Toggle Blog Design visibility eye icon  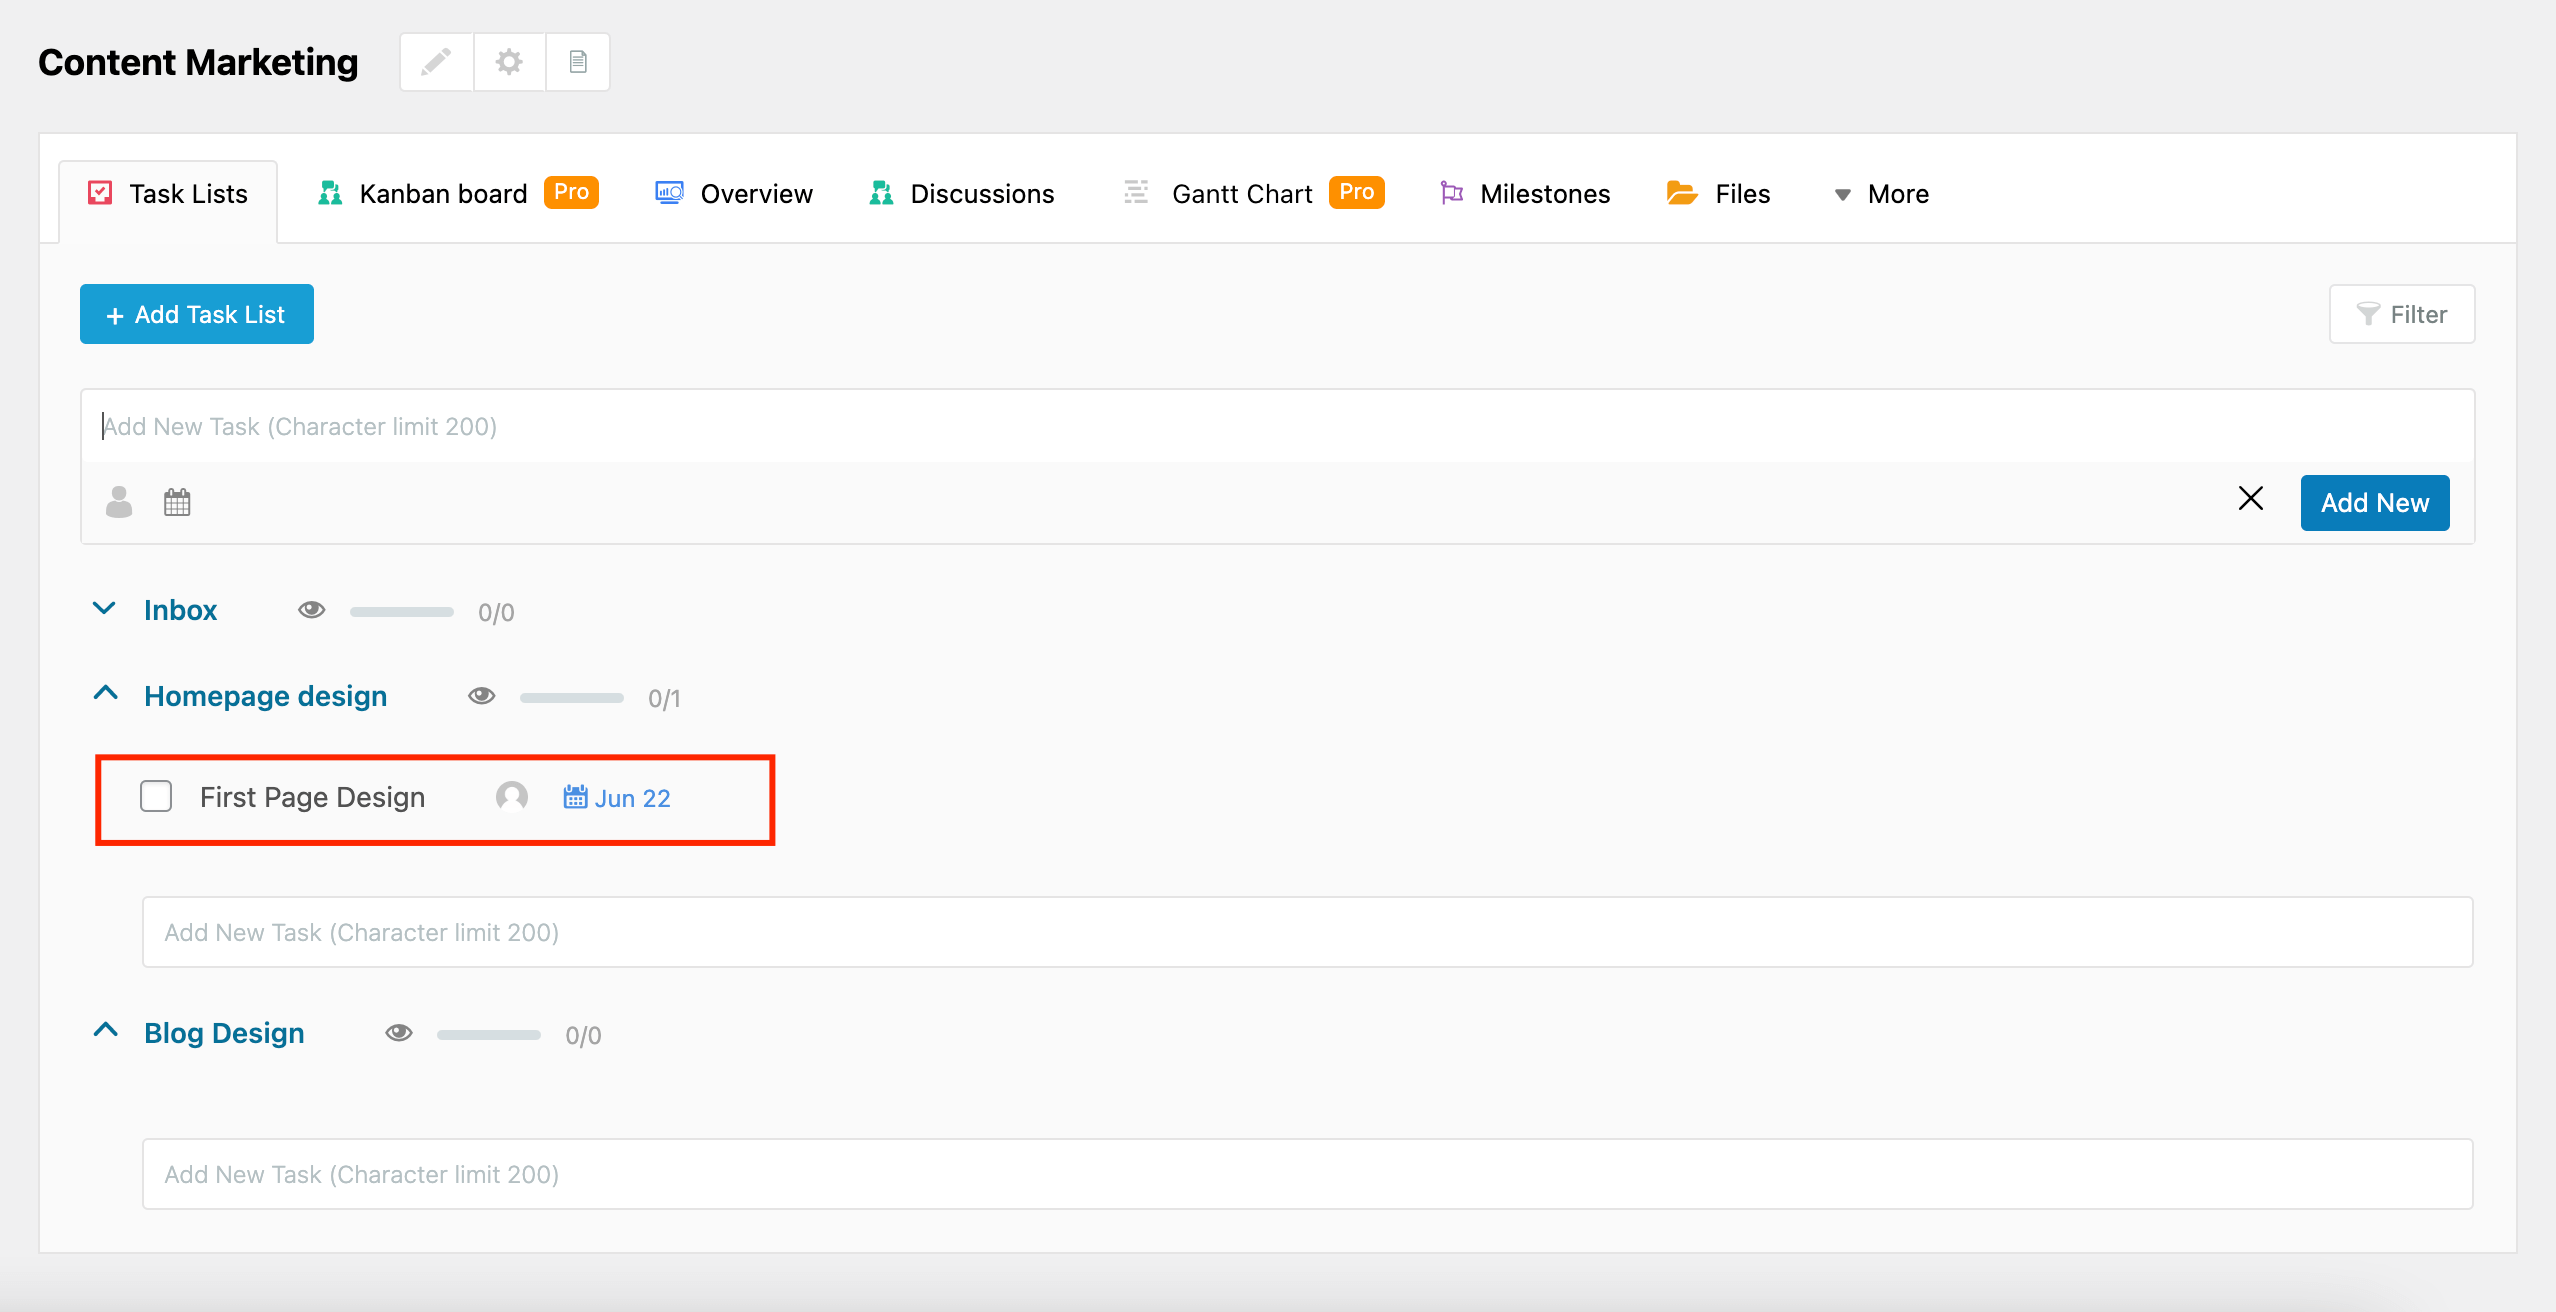tap(398, 1033)
